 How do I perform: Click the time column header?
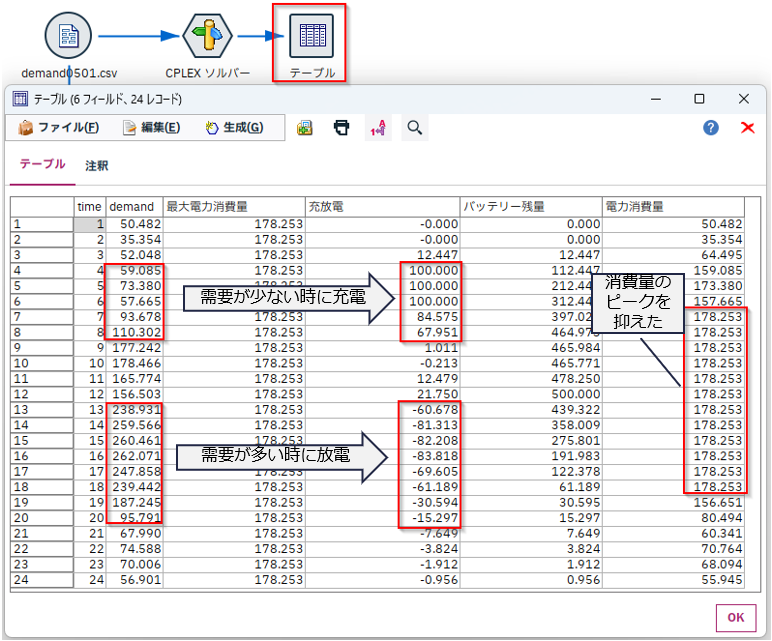90,207
